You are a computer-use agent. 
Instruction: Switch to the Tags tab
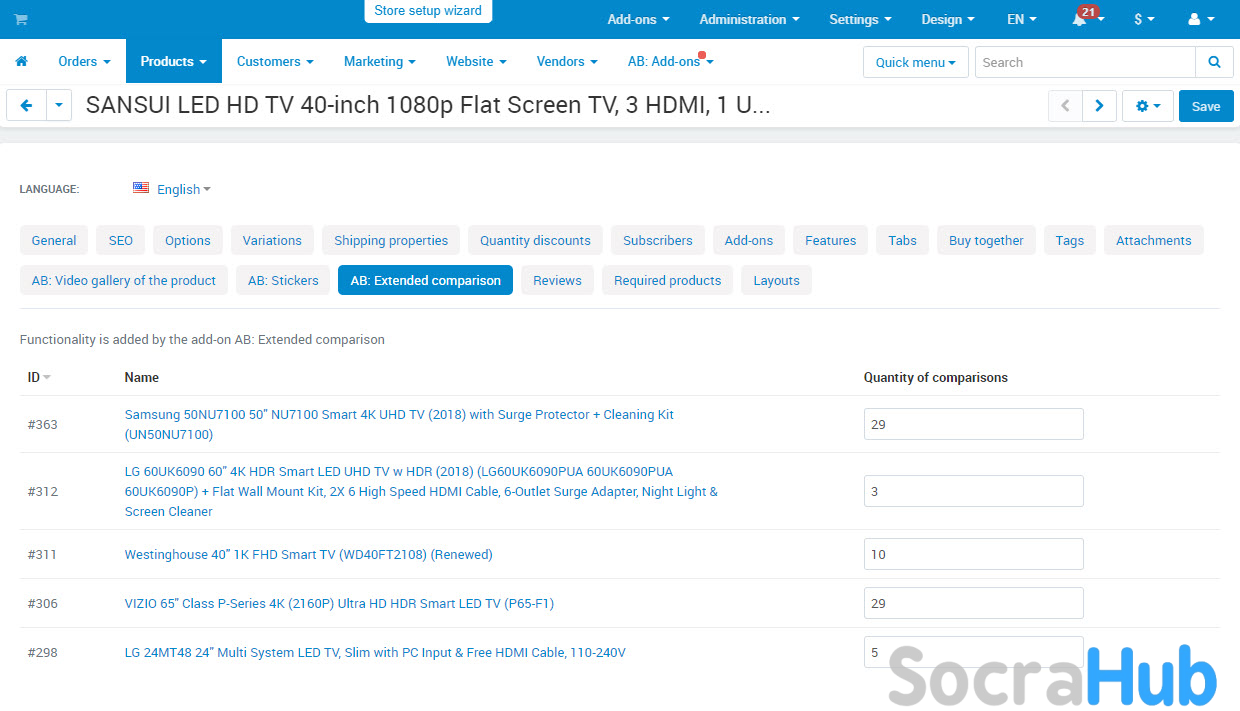click(x=1070, y=240)
